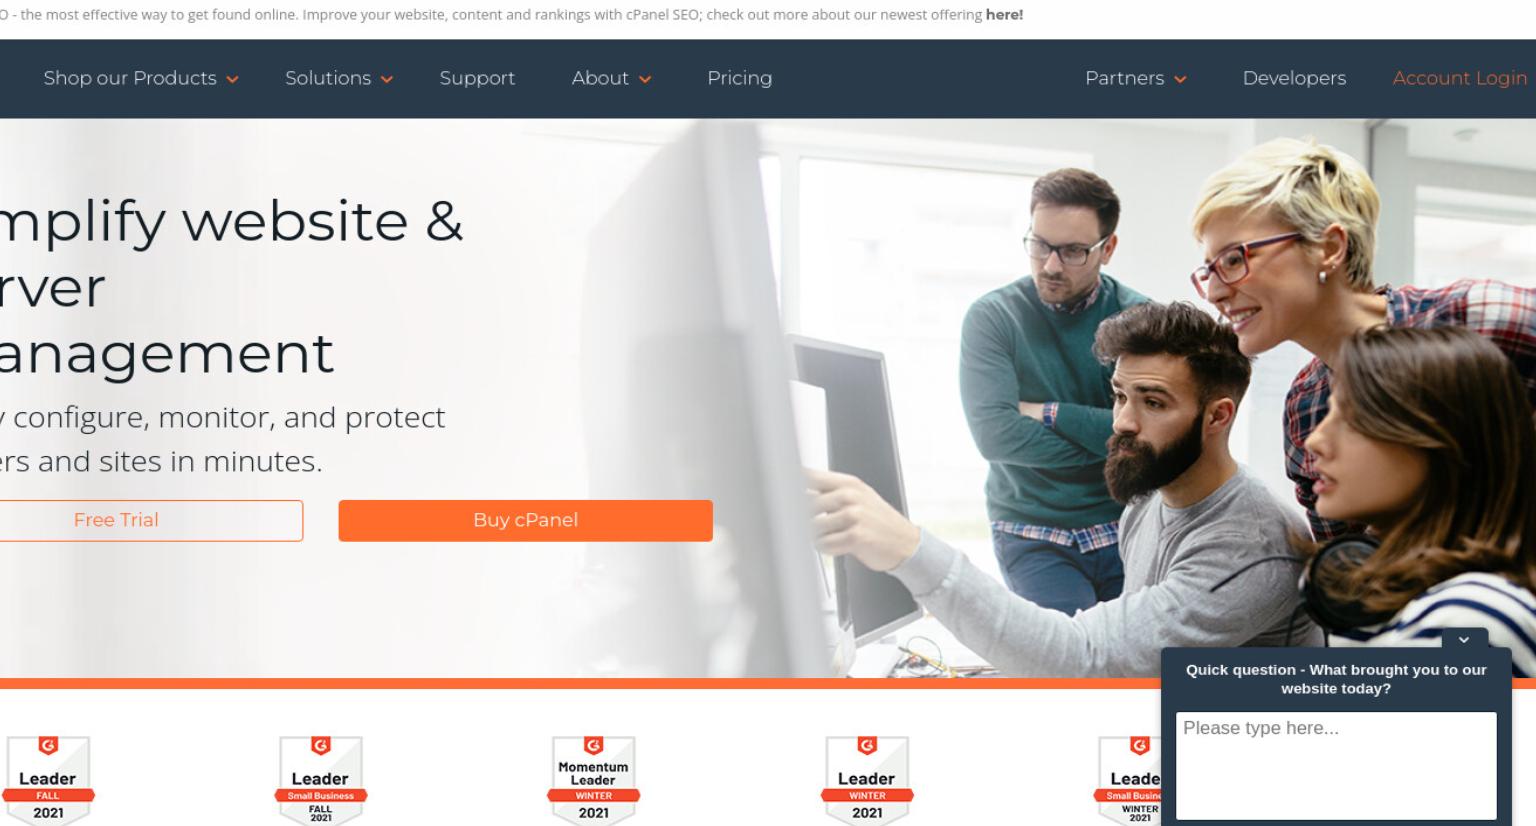Click the G2 Leader Fall 2021 badge

click(48, 780)
